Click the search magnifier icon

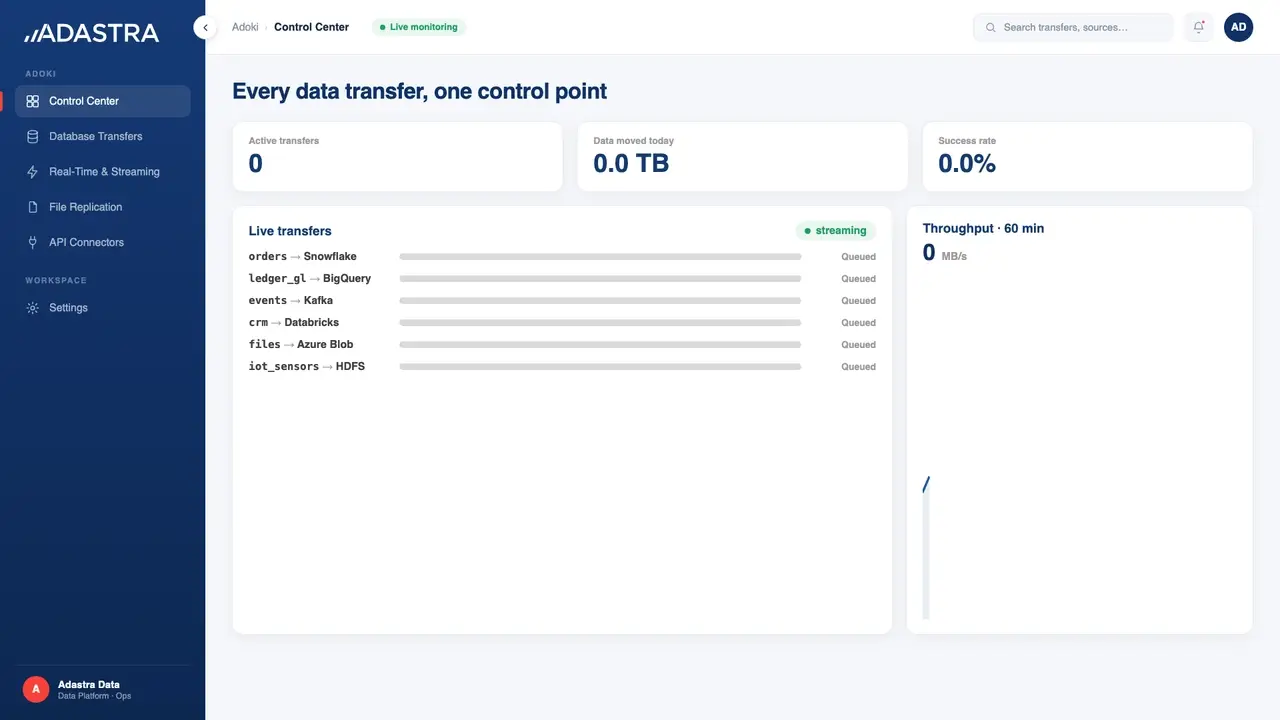click(991, 27)
